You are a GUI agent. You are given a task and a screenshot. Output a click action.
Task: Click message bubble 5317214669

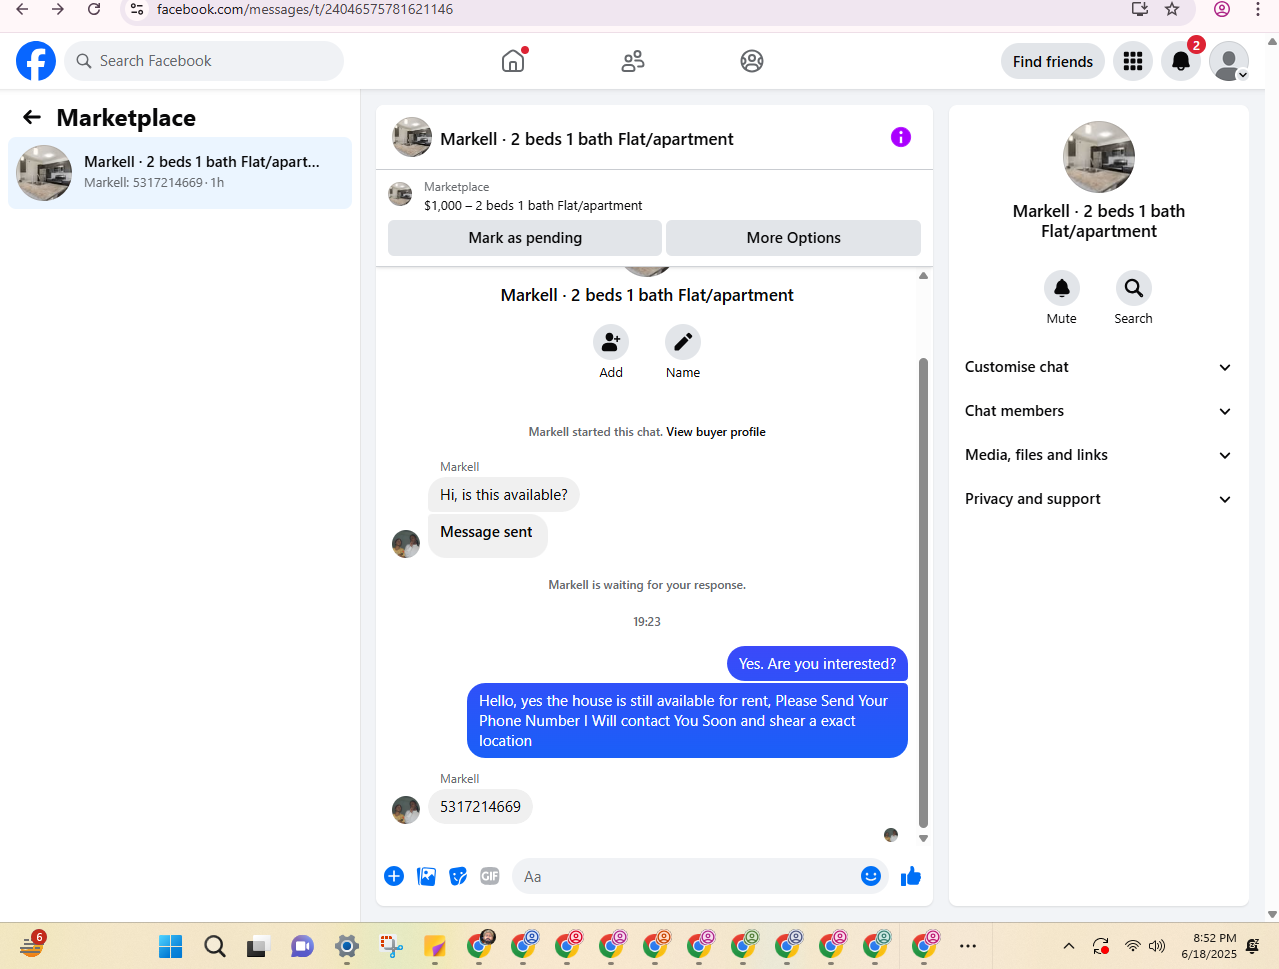pyautogui.click(x=480, y=806)
